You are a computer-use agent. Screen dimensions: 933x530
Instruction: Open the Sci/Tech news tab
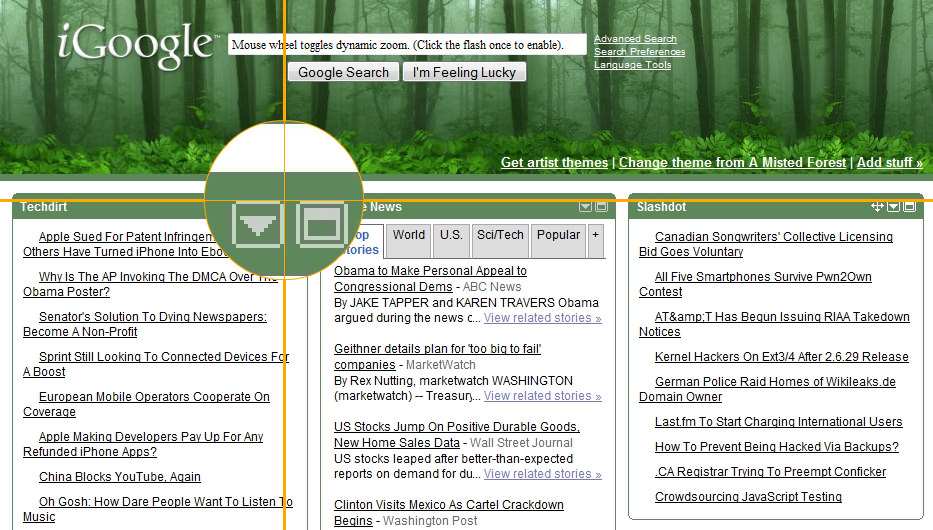[500, 235]
